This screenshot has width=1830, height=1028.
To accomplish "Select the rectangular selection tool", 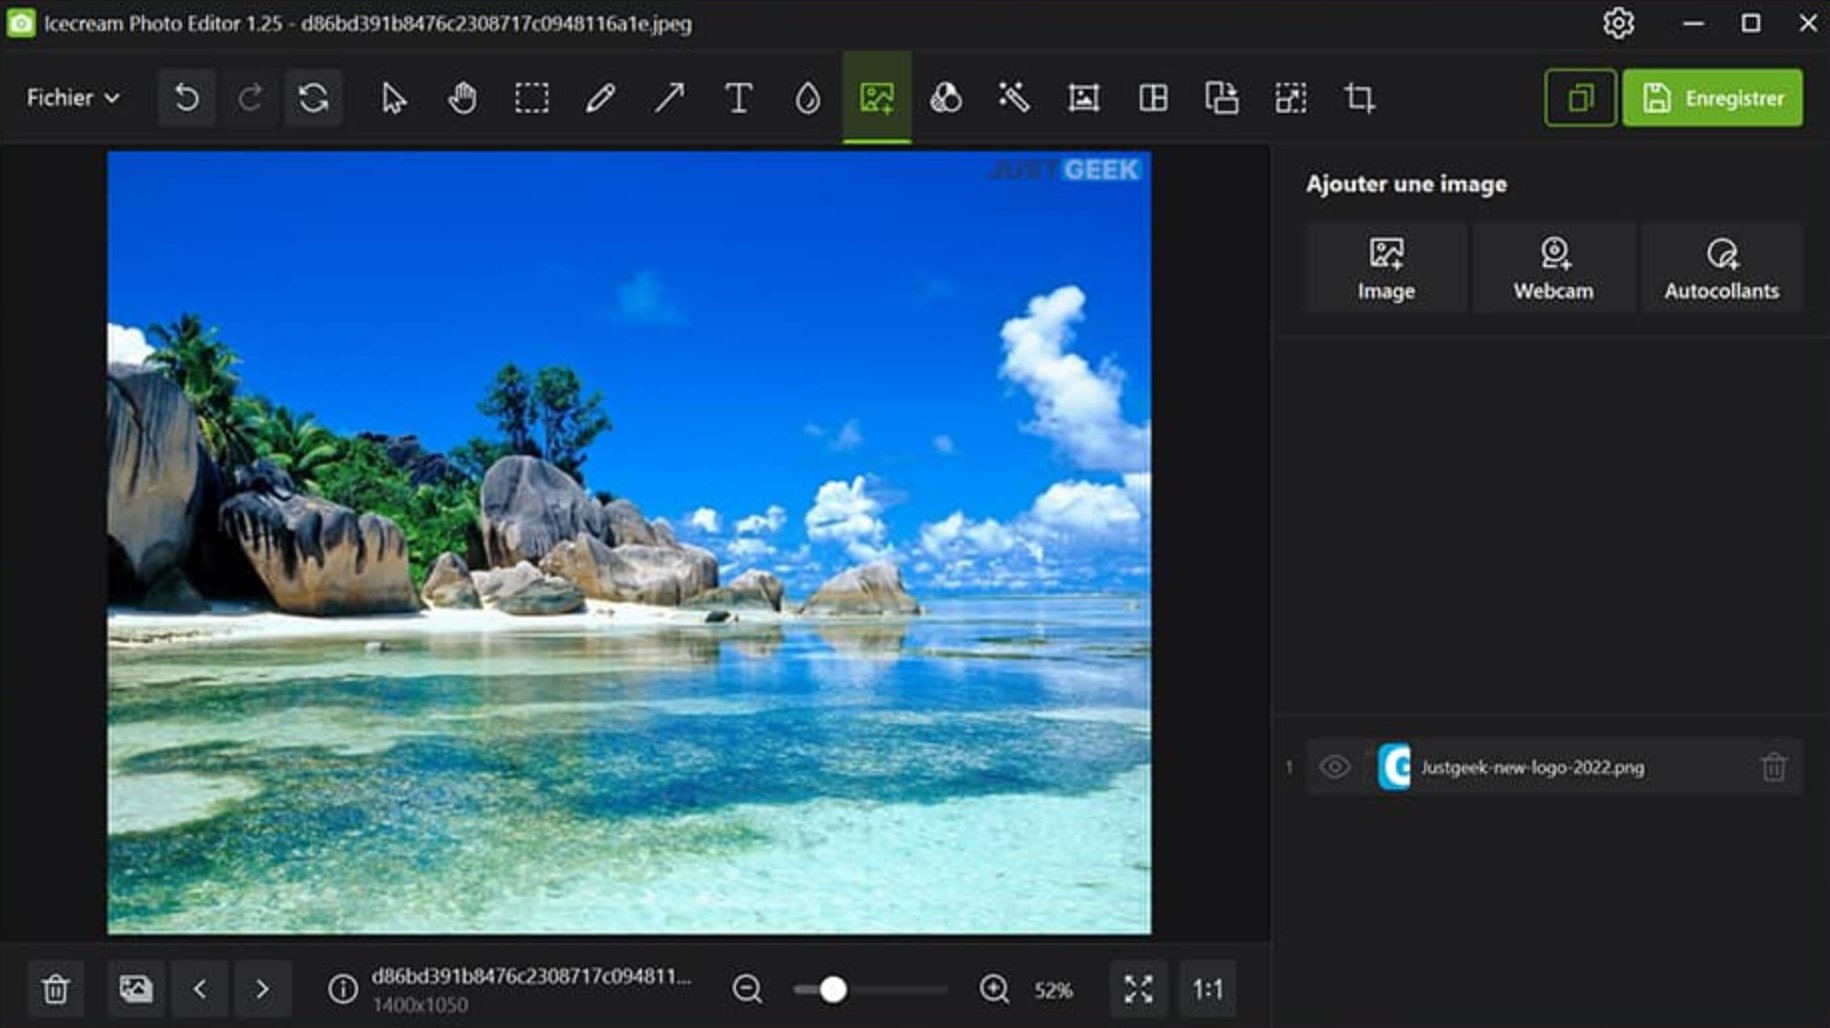I will (531, 98).
